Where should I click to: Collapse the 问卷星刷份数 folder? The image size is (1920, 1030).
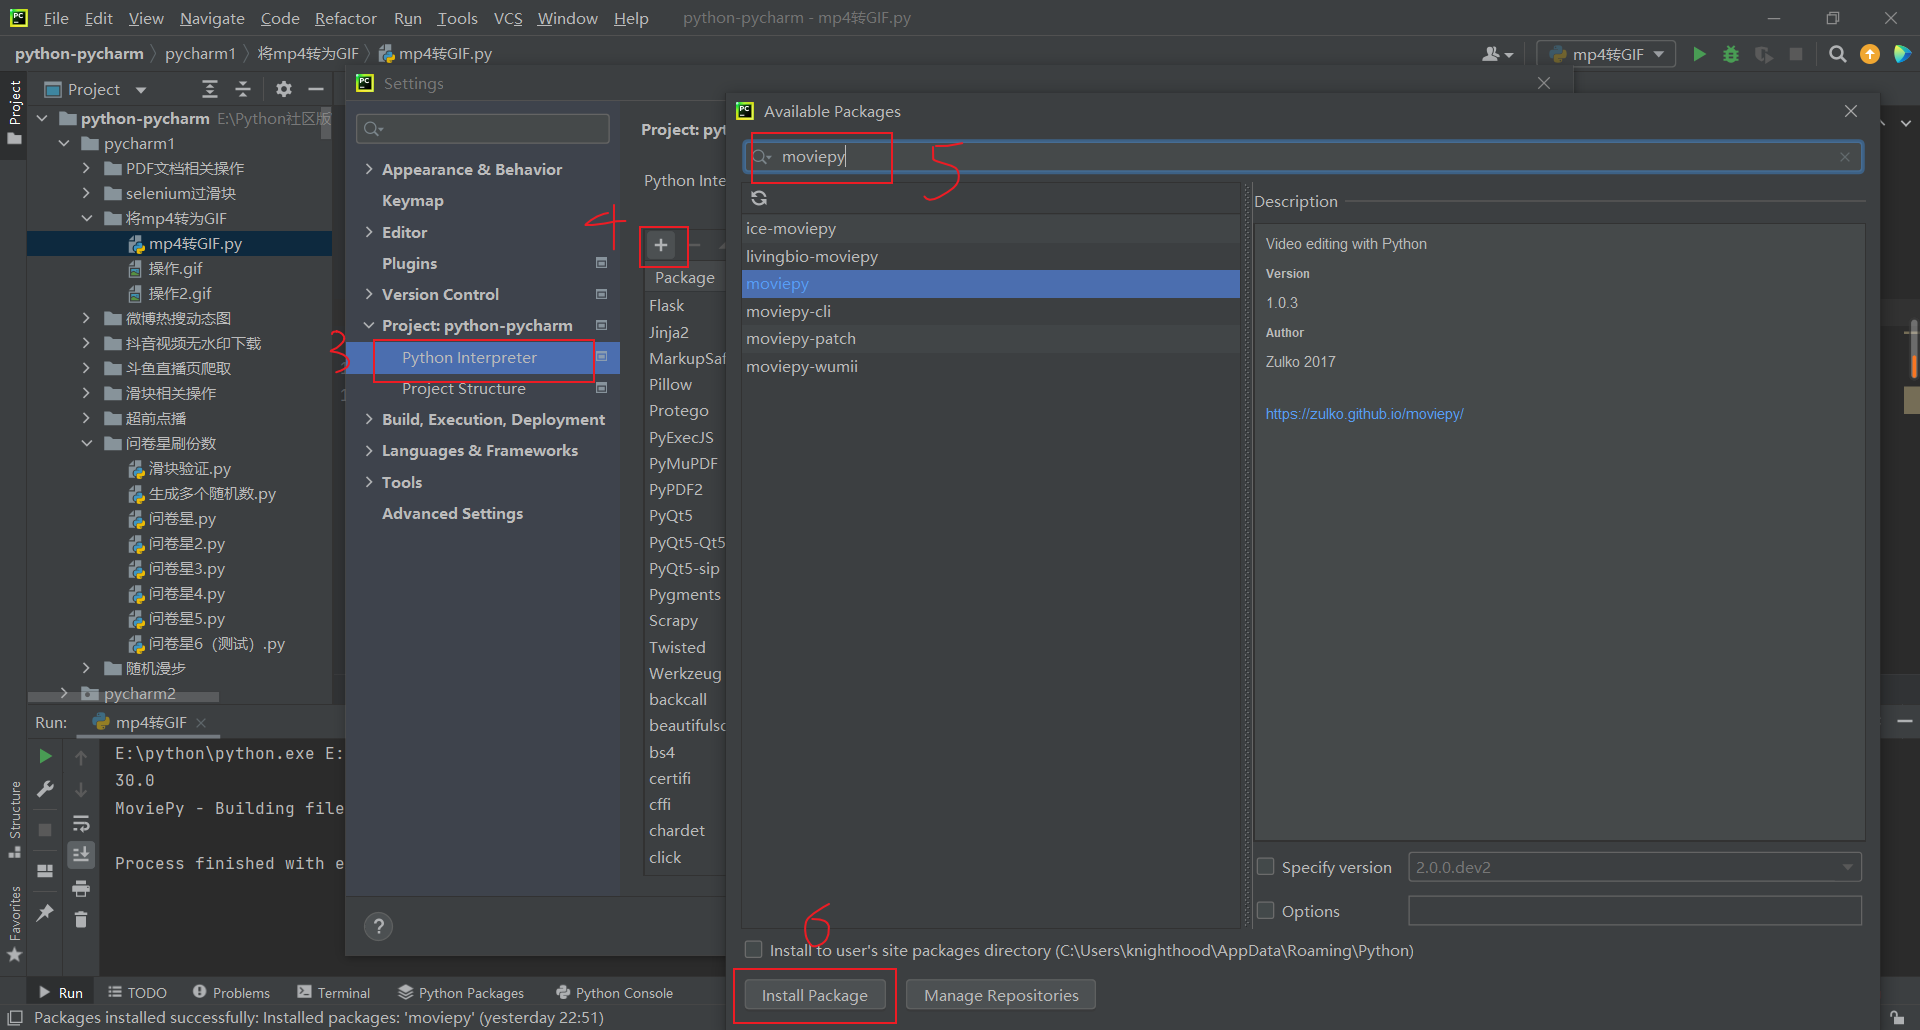pyautogui.click(x=86, y=443)
